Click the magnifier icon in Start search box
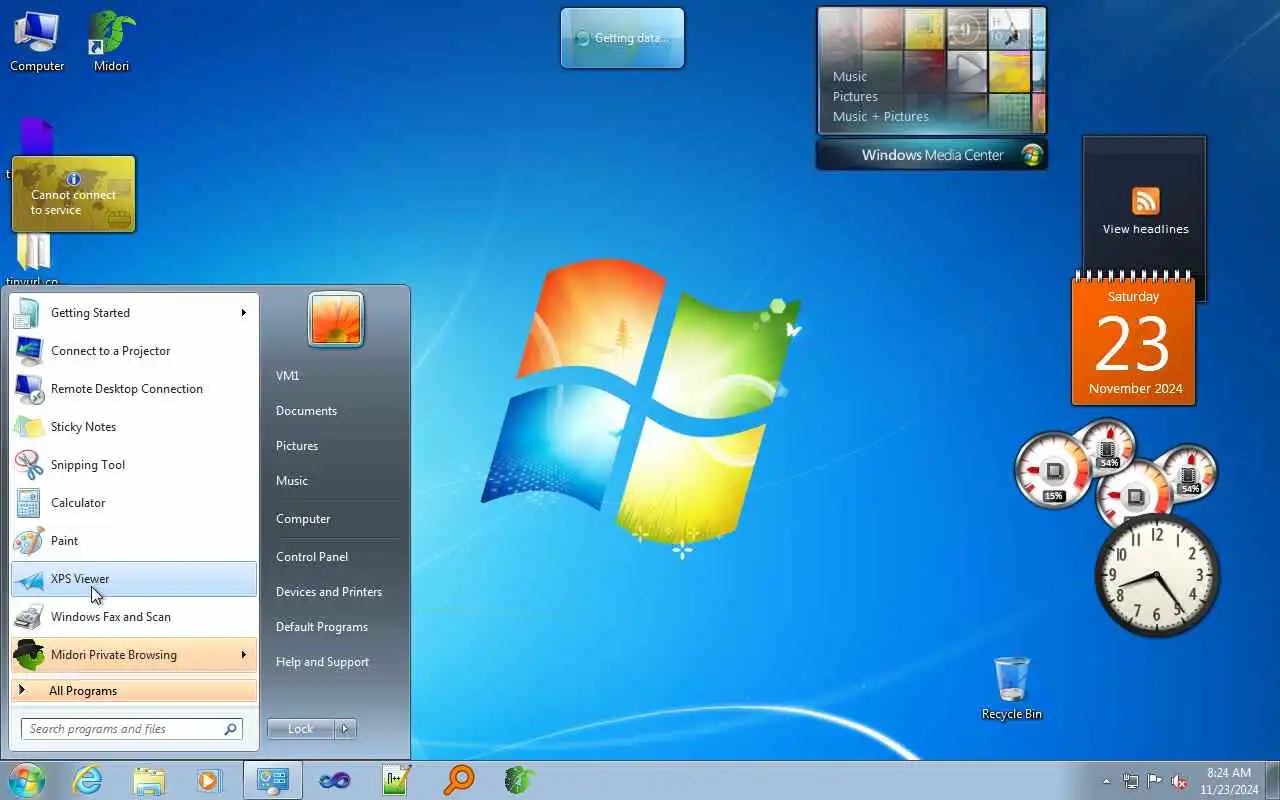This screenshot has height=800, width=1280. [230, 729]
